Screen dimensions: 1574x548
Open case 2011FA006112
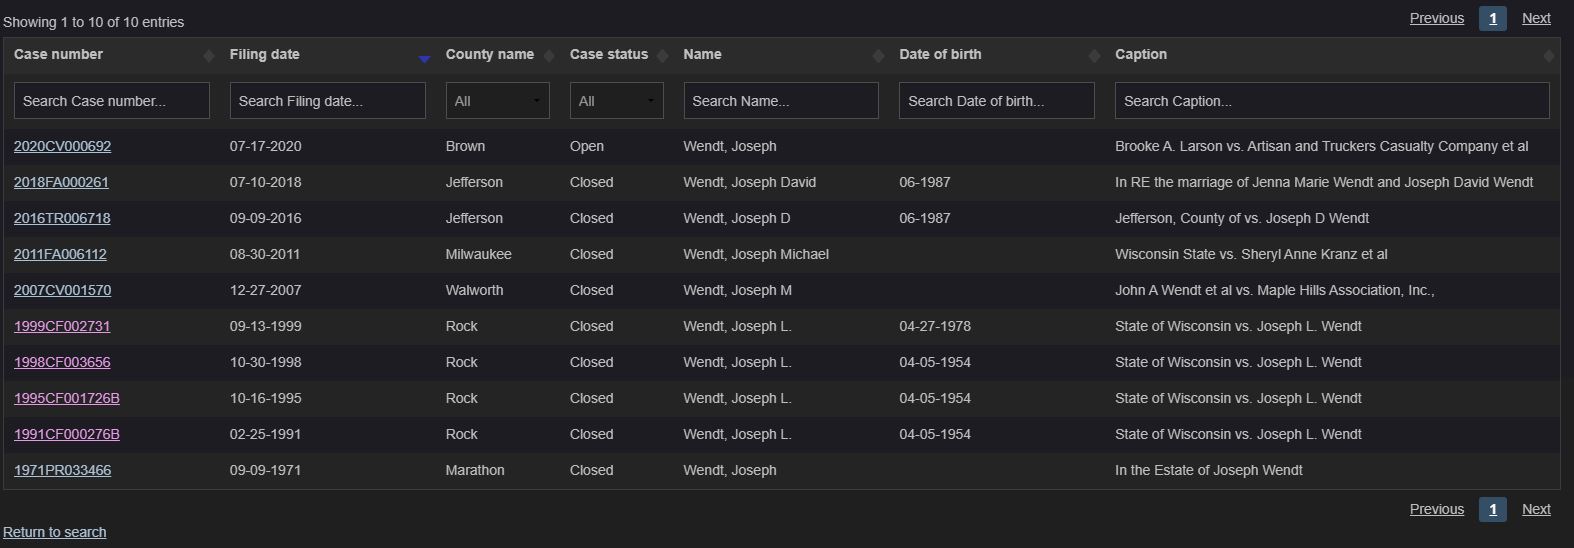coord(60,254)
